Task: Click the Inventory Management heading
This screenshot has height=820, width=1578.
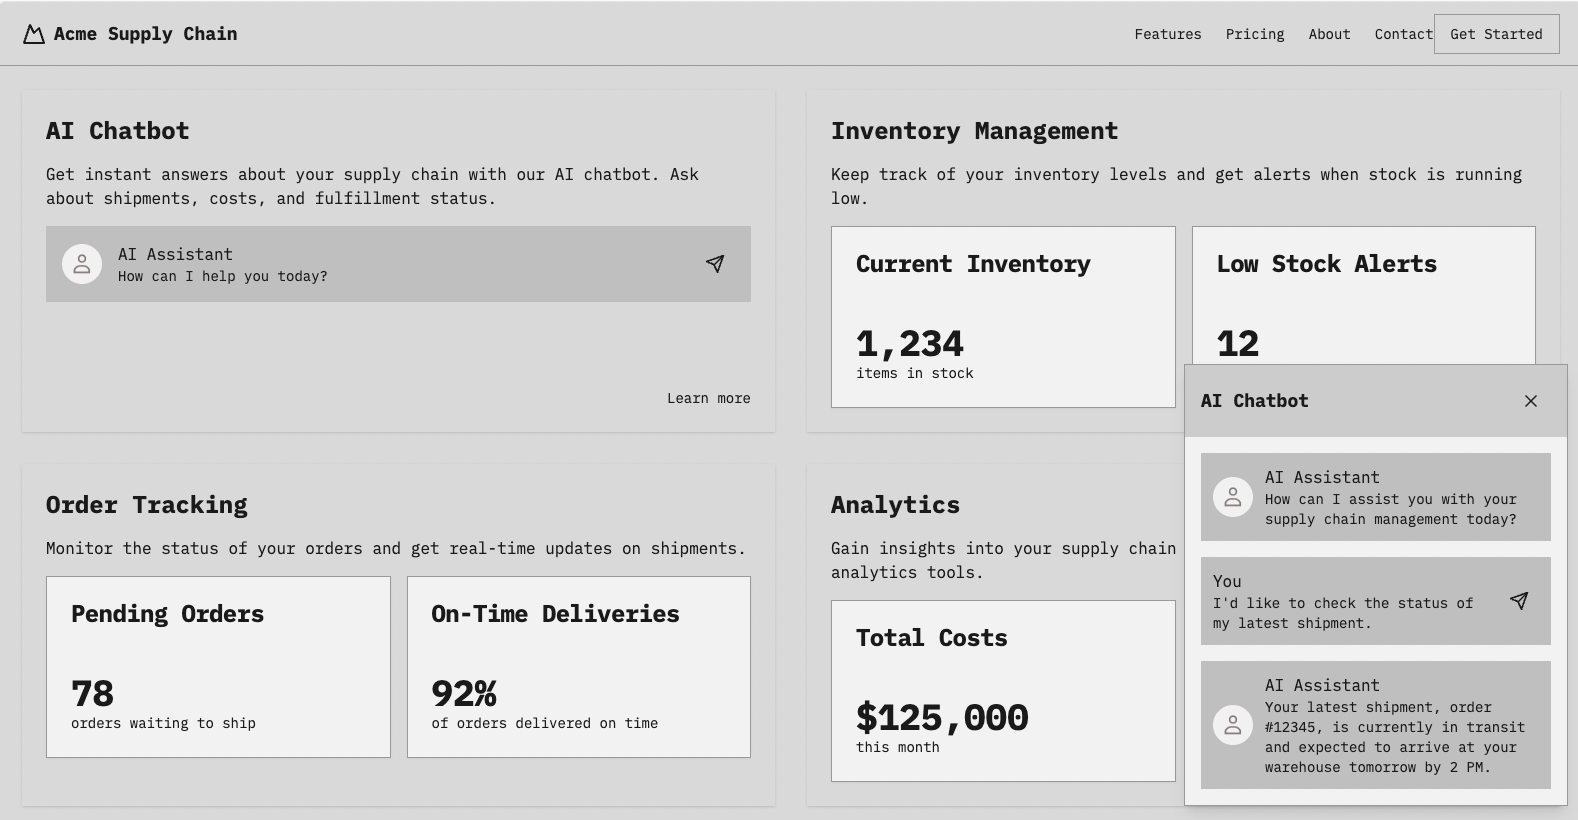Action: point(974,131)
